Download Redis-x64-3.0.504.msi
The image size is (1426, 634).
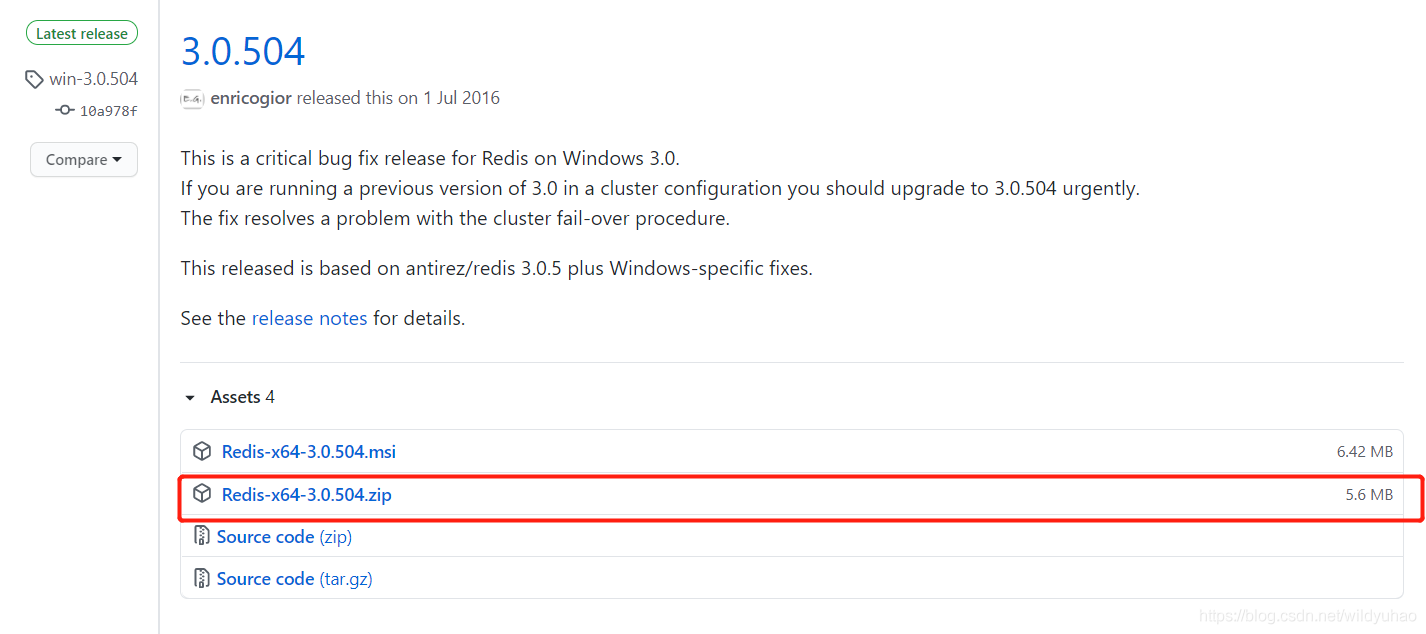308,452
